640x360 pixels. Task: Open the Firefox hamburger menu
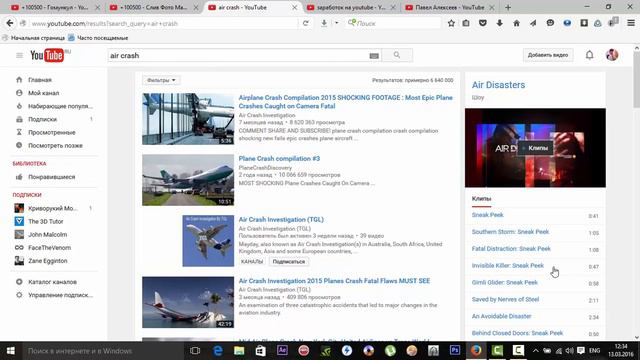[631, 23]
